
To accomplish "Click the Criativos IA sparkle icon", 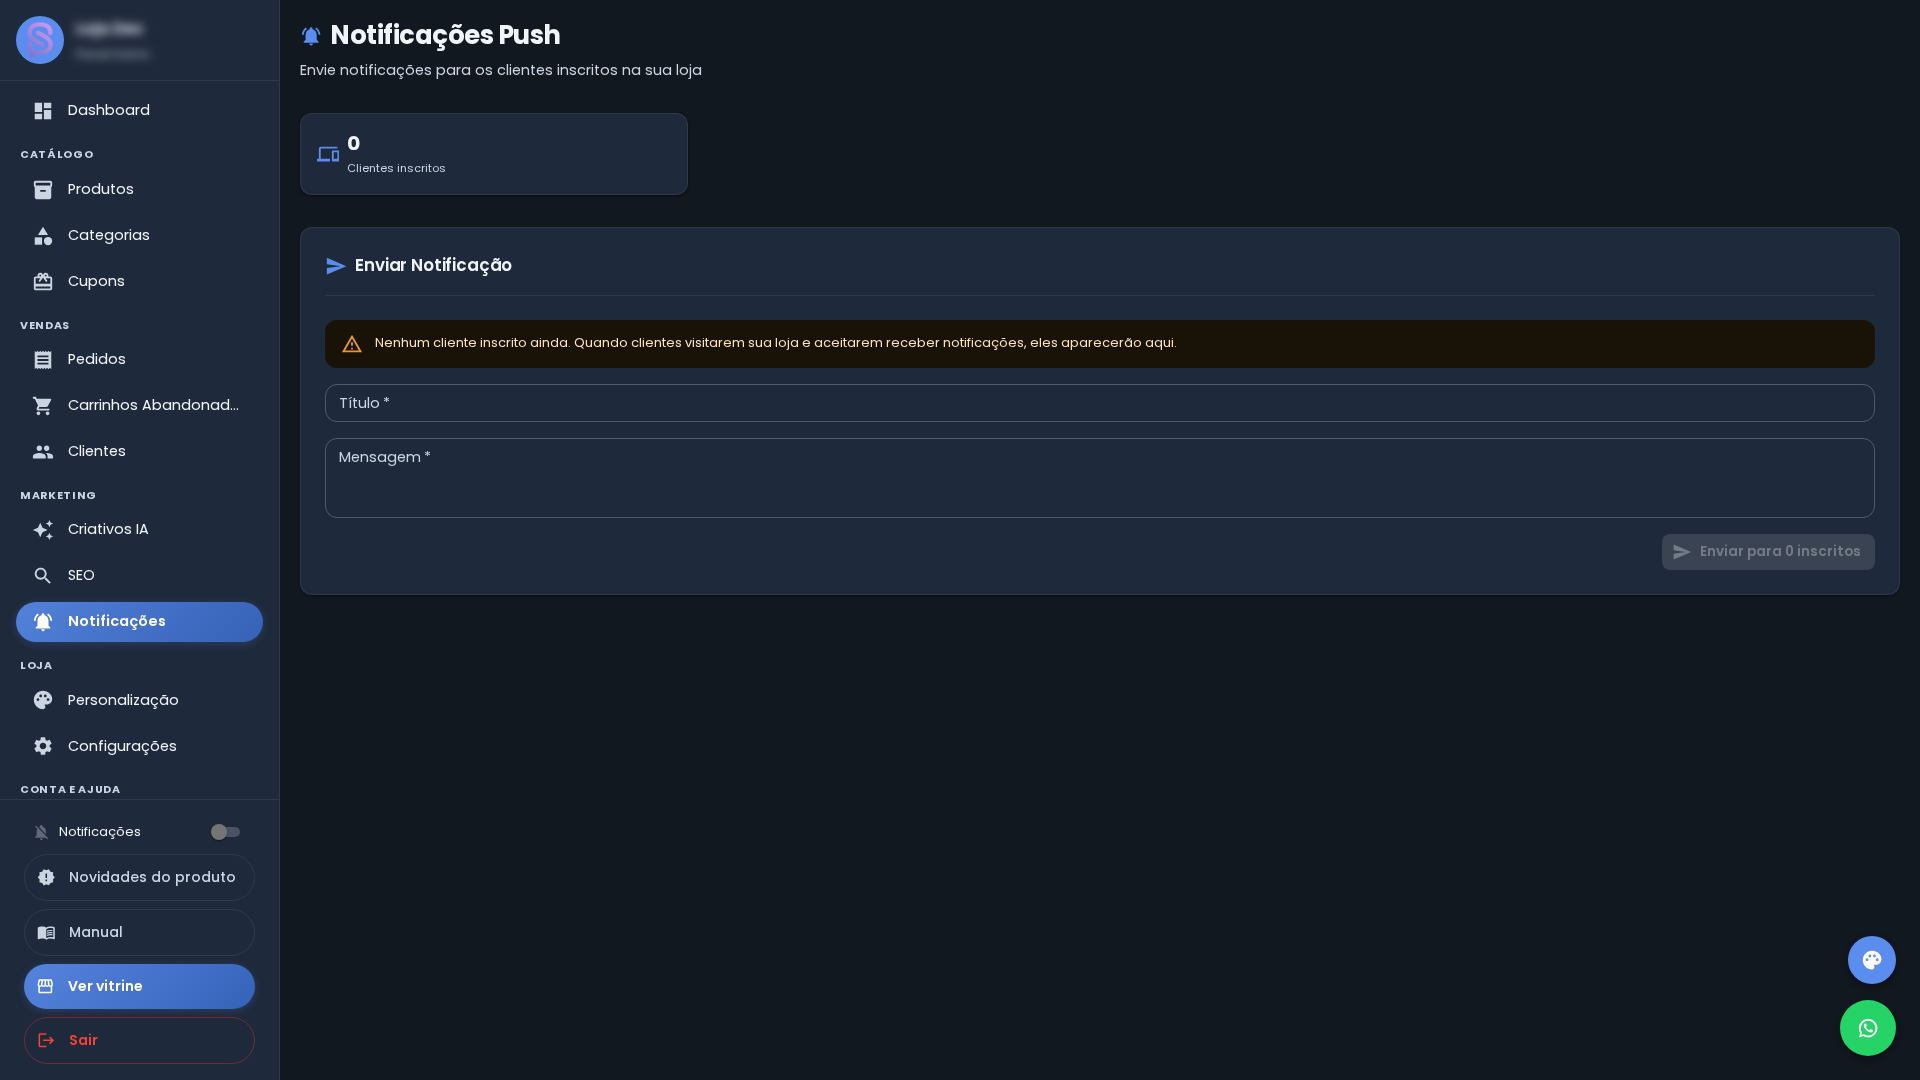I will pyautogui.click(x=43, y=530).
